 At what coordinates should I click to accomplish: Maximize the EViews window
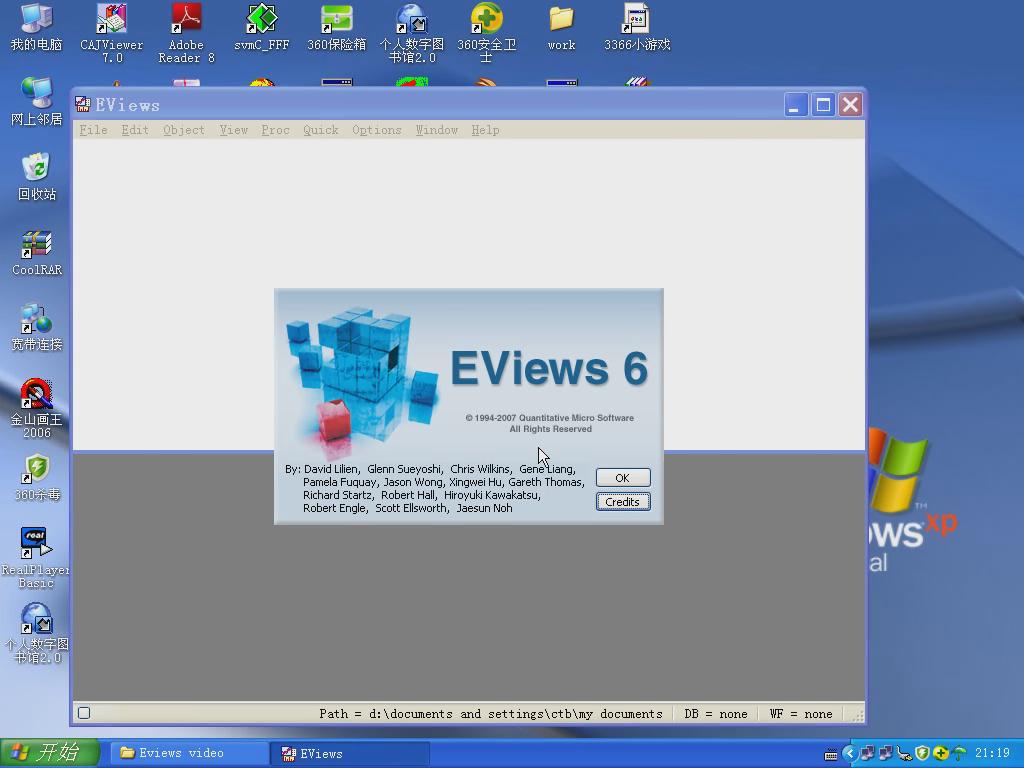[823, 104]
